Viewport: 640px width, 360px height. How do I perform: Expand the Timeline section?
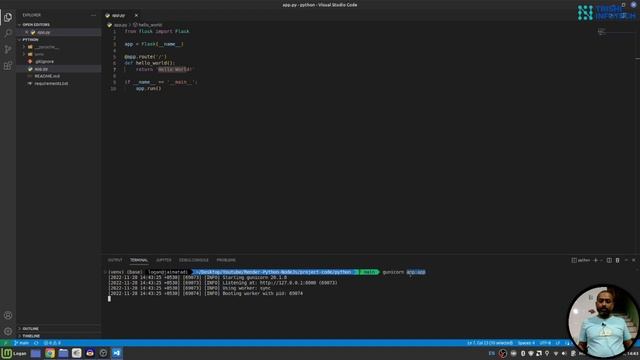pos(58,336)
